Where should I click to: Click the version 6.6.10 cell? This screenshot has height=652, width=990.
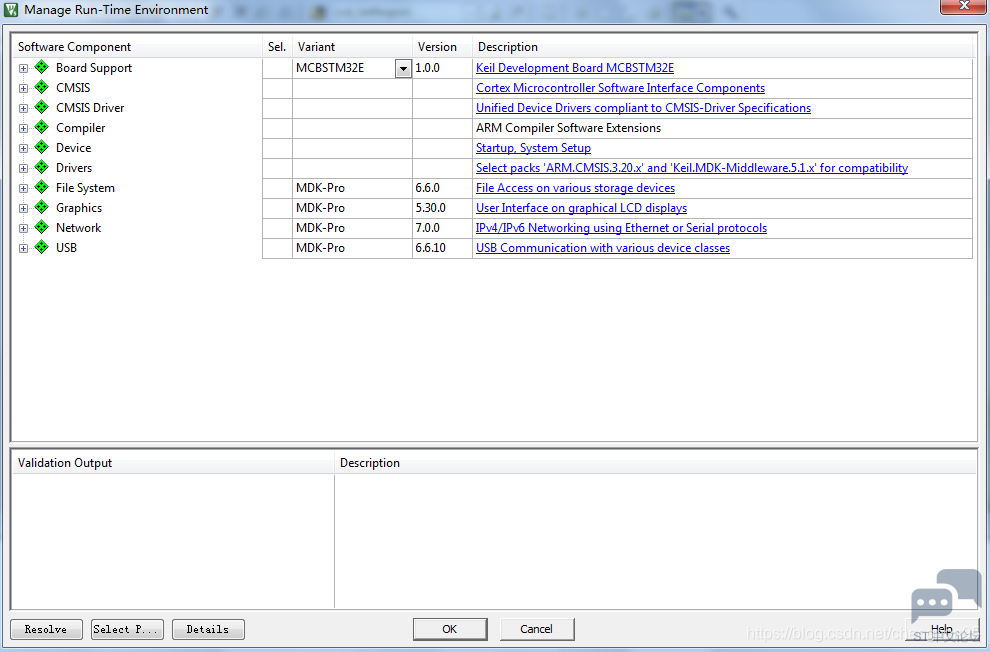pyautogui.click(x=443, y=248)
